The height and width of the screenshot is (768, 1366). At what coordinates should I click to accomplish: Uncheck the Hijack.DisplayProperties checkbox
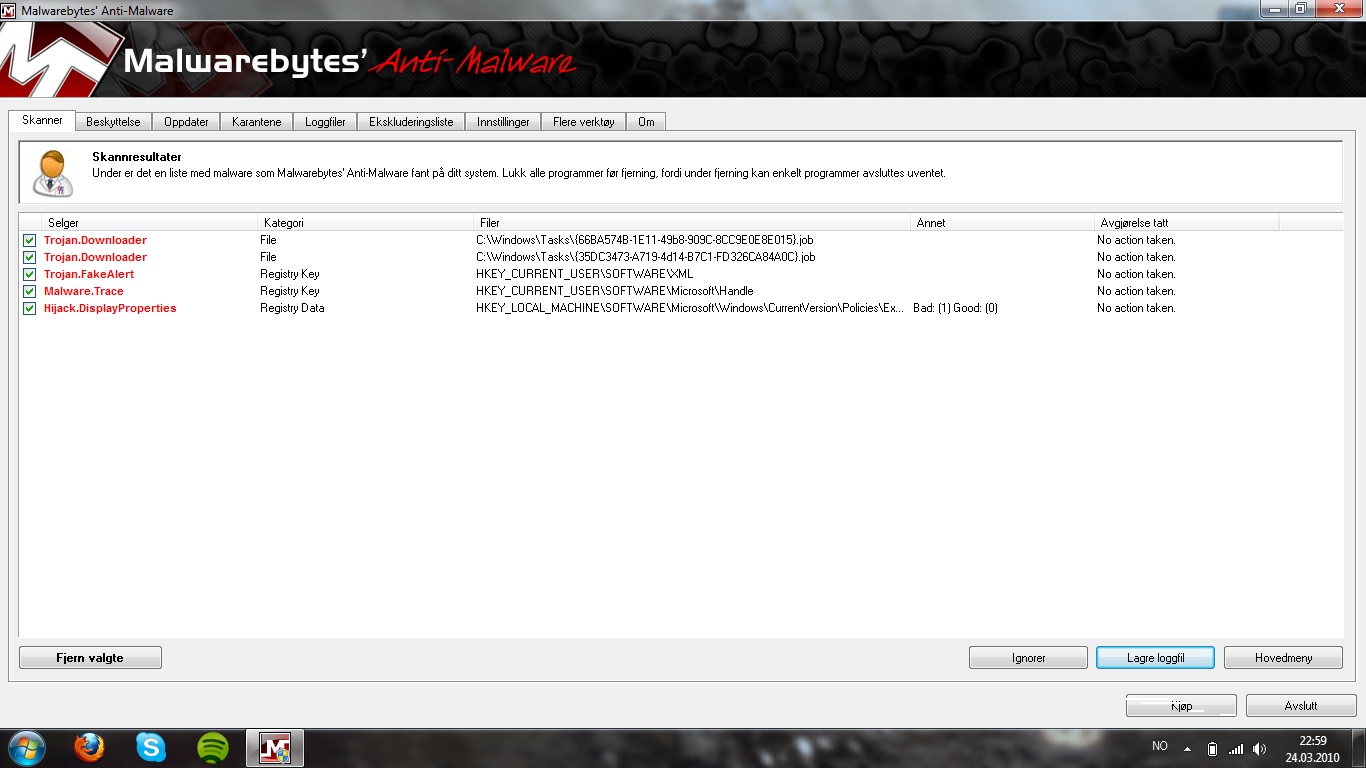click(x=29, y=308)
